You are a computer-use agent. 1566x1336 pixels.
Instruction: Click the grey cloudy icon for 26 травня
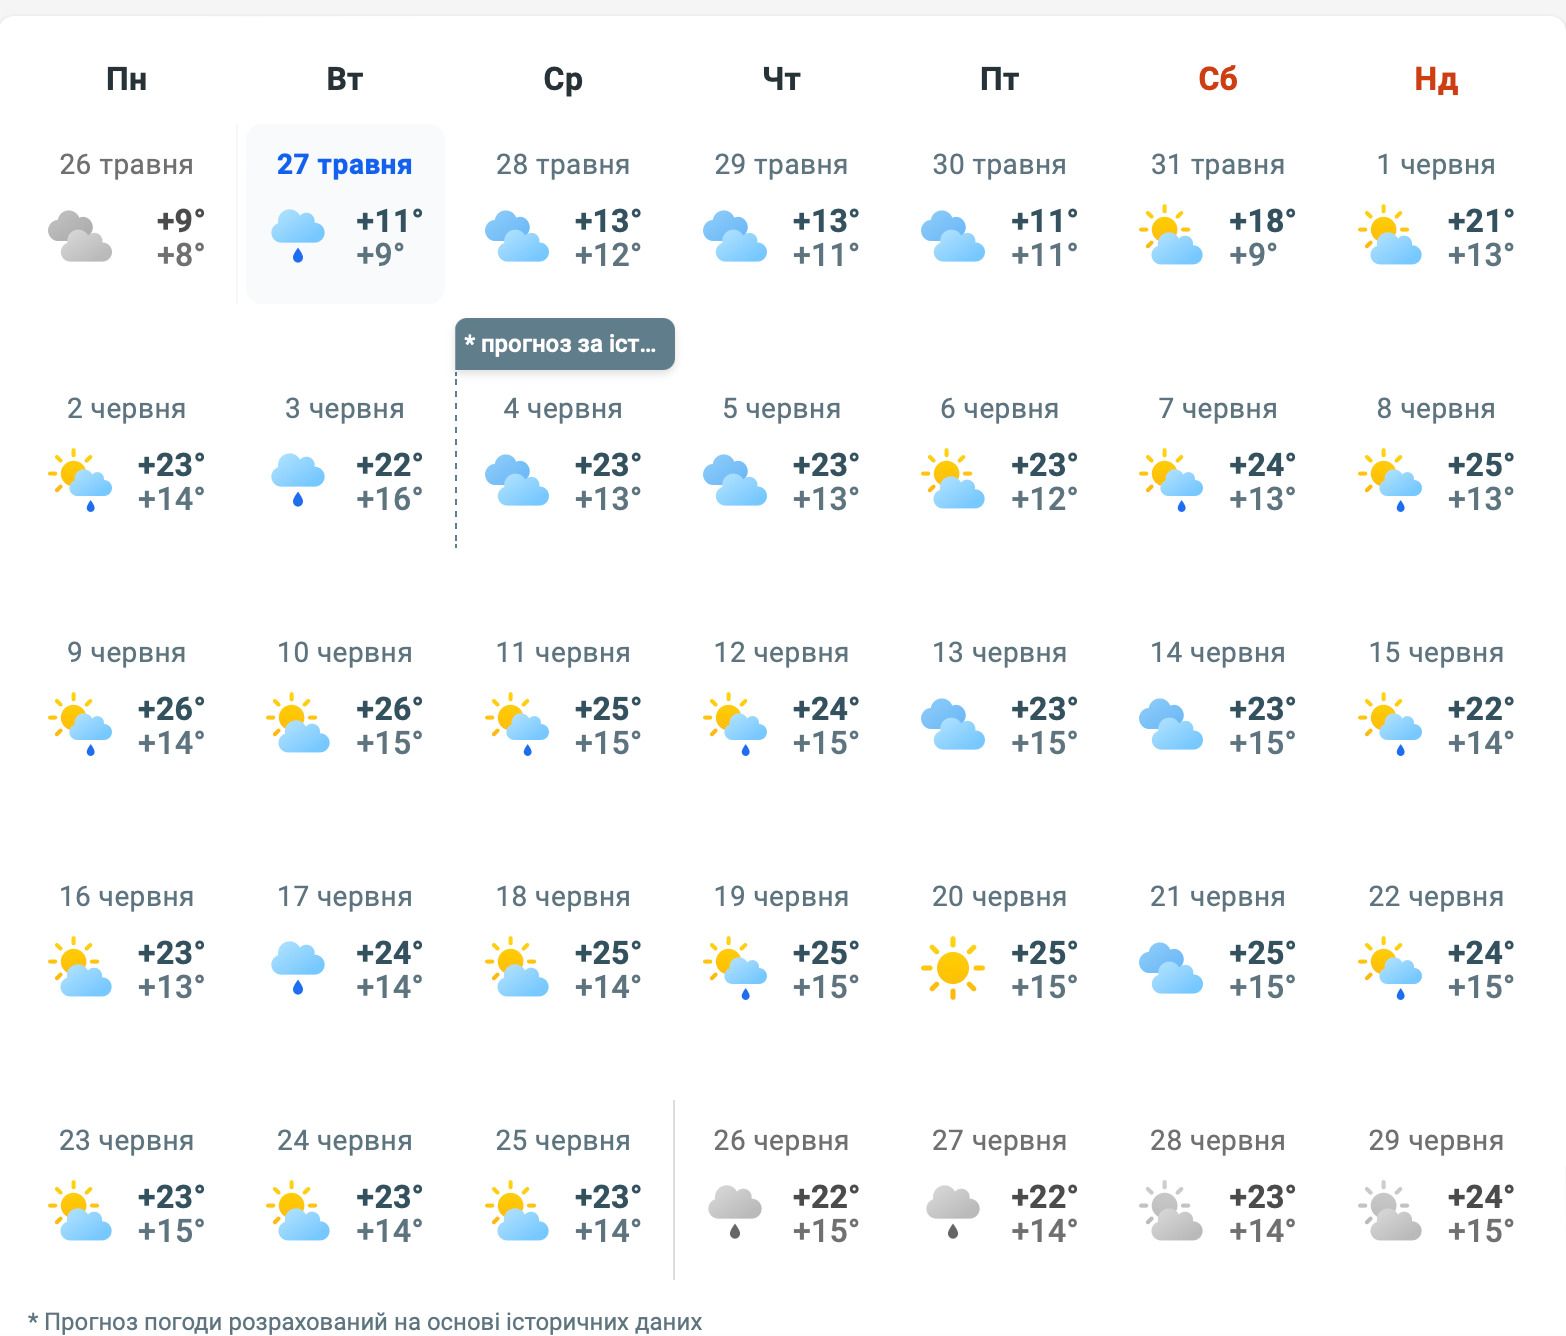[80, 236]
